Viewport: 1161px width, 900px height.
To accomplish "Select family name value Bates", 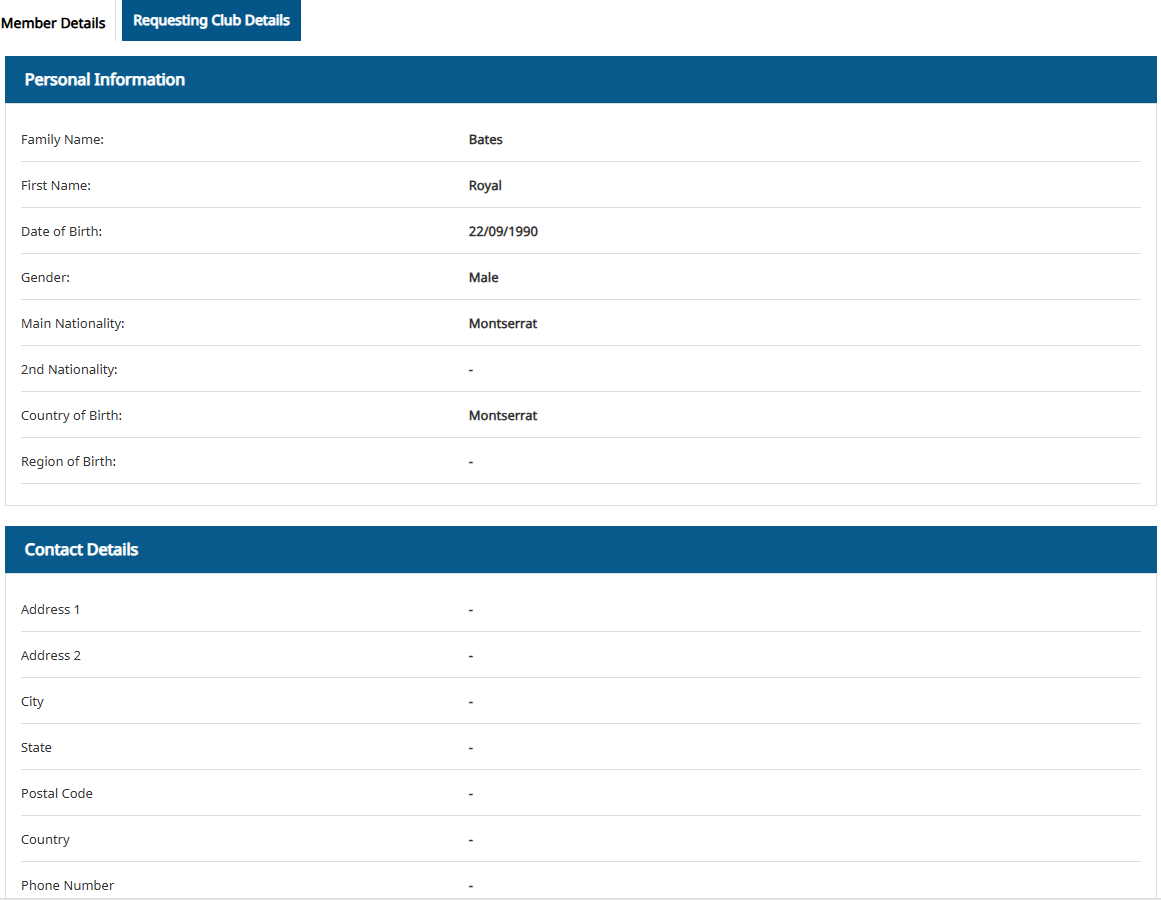I will 486,140.
